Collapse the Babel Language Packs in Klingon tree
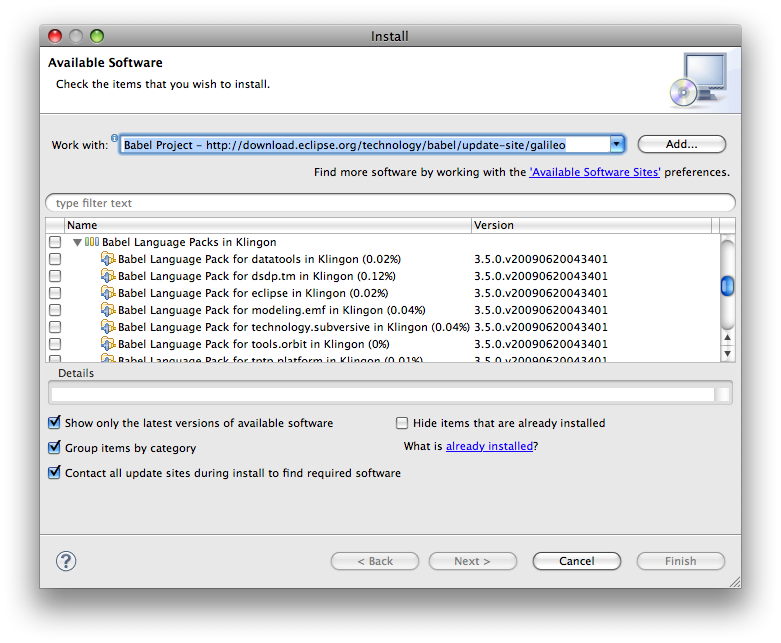Image resolution: width=781 pixels, height=643 pixels. 77,243
